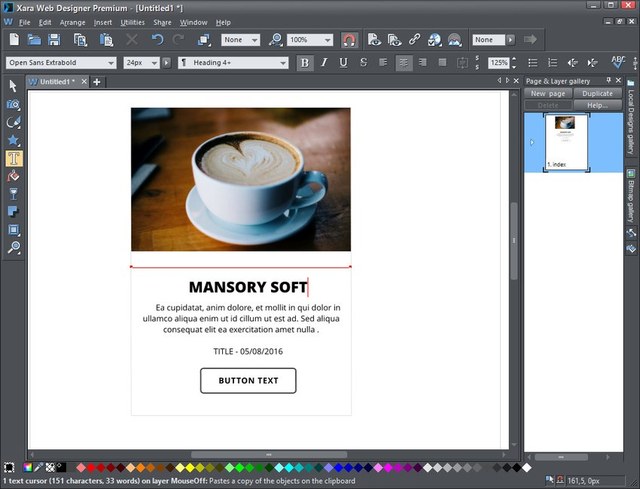Screen dimensions: 640x489
Task: Toggle Italic text formatting
Action: point(324,62)
